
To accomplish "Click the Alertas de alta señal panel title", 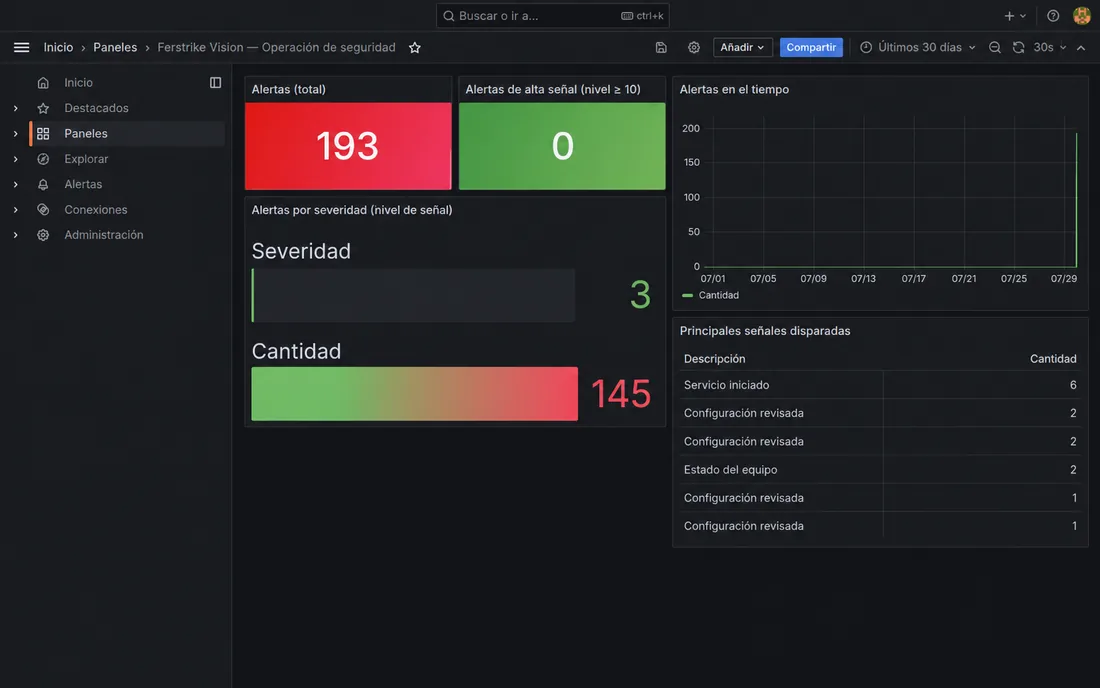I will pos(553,89).
